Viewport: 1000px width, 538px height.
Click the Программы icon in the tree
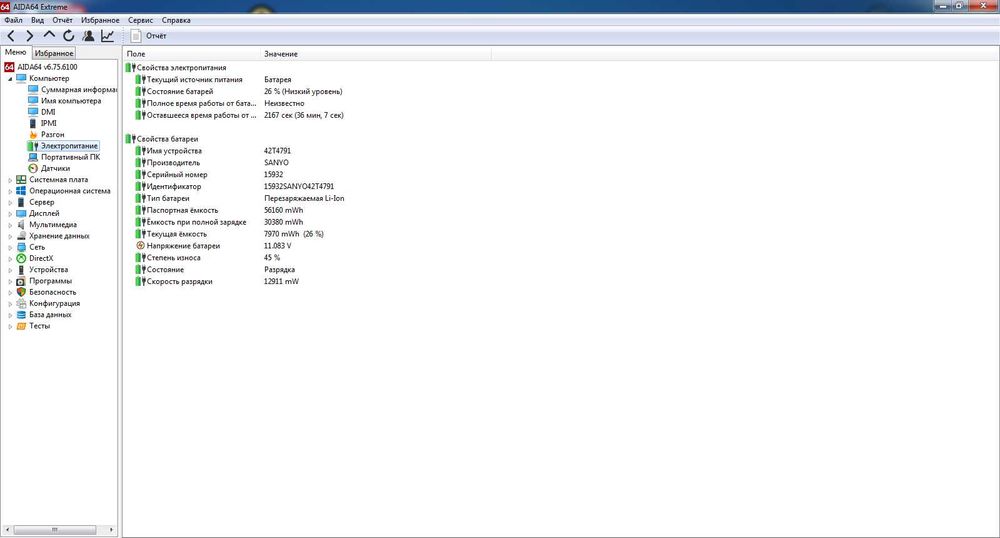[x=21, y=281]
